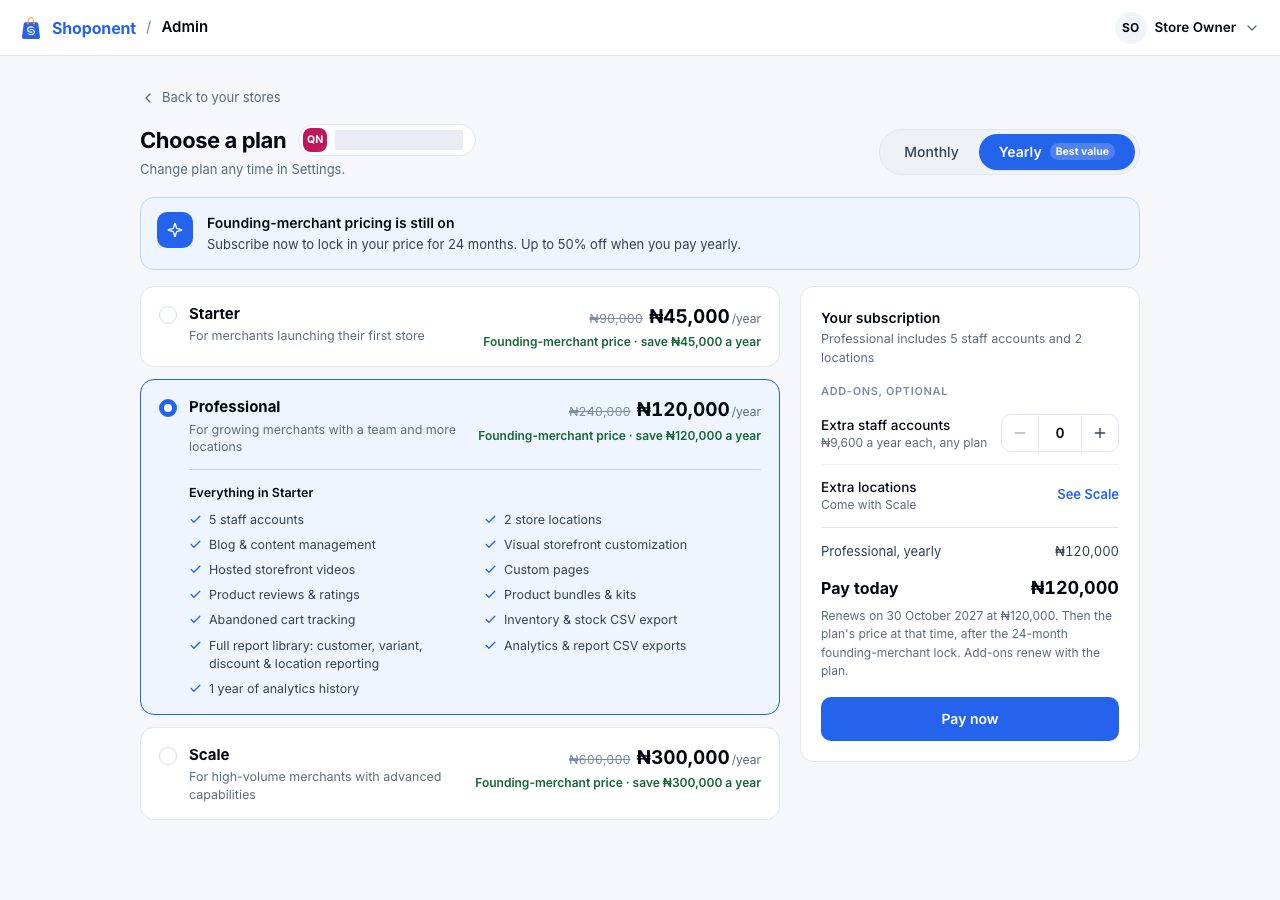The width and height of the screenshot is (1280, 900).
Task: Click the checkmark beside Blog & content management
Action: pos(196,545)
